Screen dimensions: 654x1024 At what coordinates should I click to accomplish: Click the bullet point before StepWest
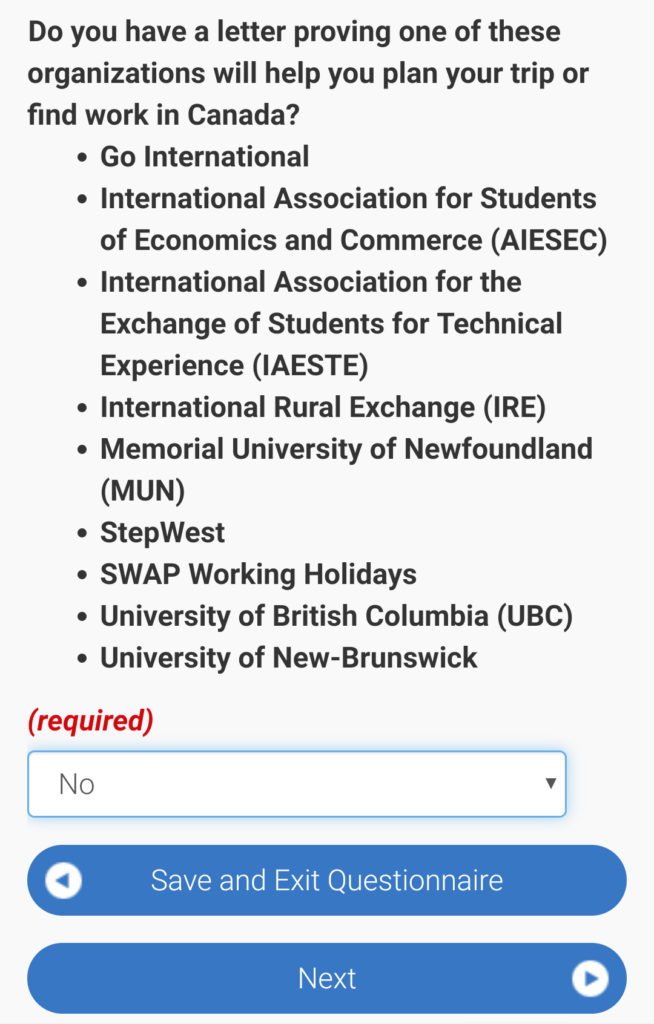83,533
